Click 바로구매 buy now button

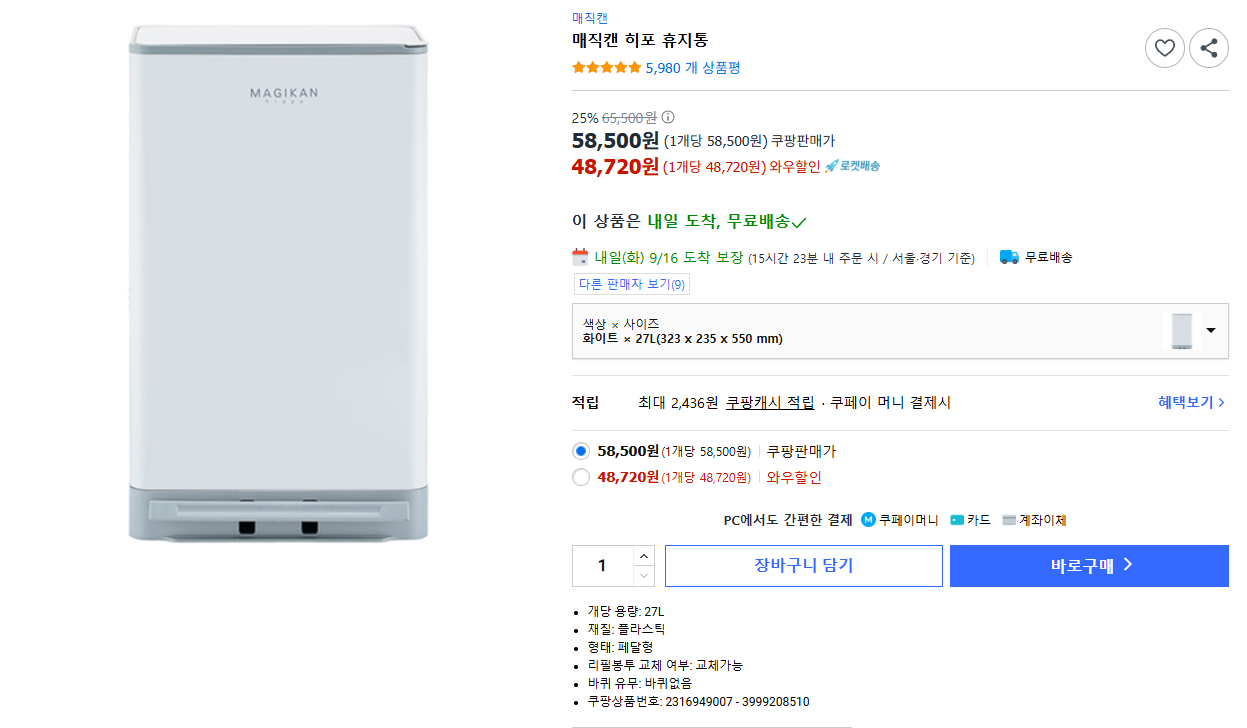(x=1089, y=565)
